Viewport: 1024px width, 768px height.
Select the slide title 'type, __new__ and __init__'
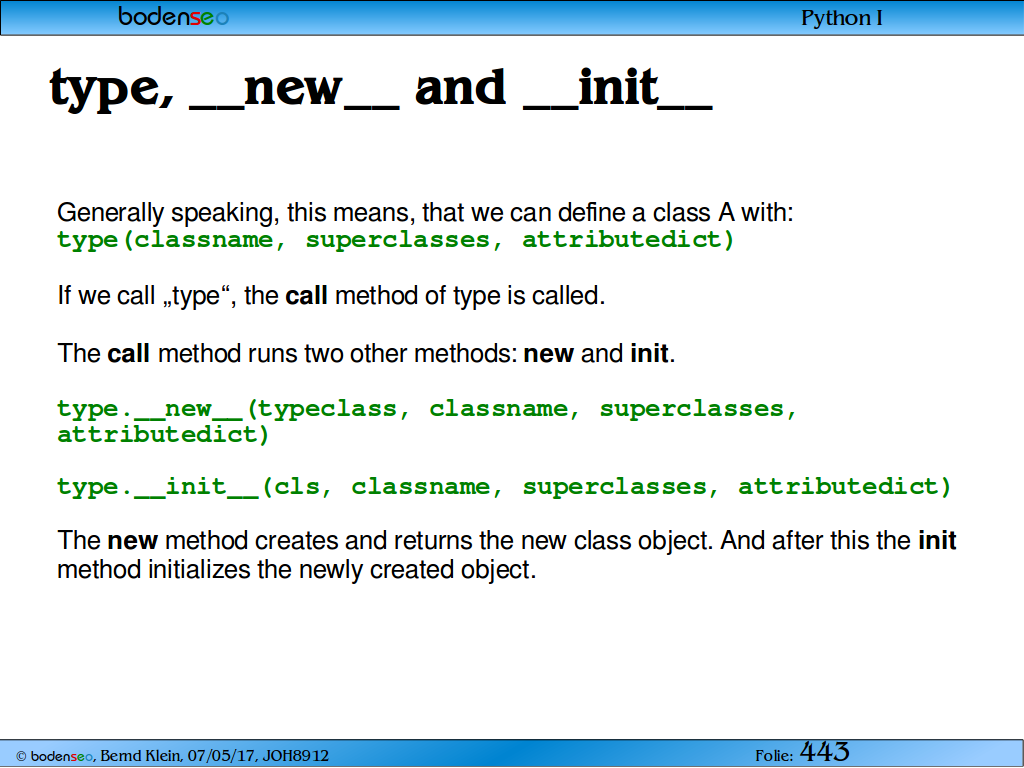tap(381, 89)
